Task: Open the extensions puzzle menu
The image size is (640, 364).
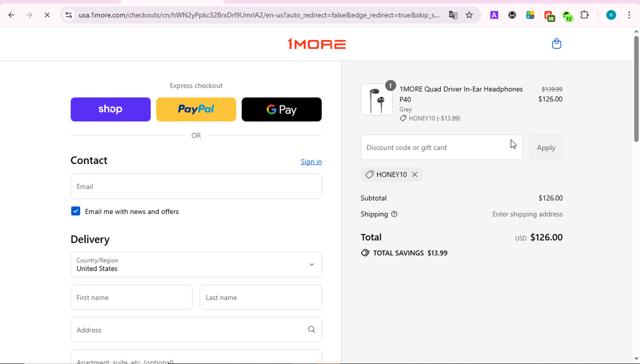Action: 585,15
